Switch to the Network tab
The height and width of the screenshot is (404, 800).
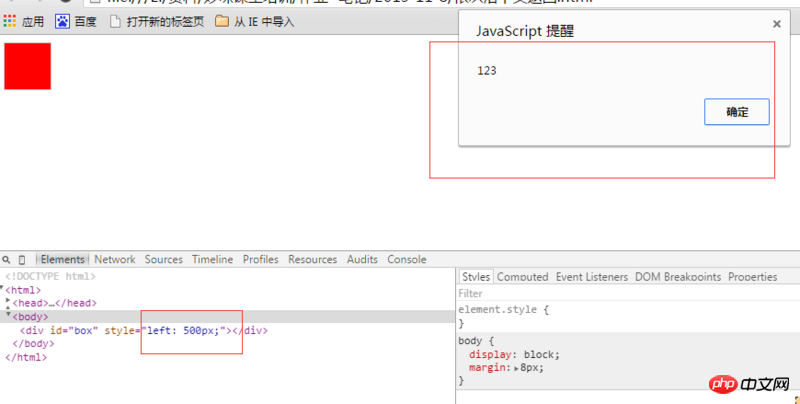pos(115,260)
